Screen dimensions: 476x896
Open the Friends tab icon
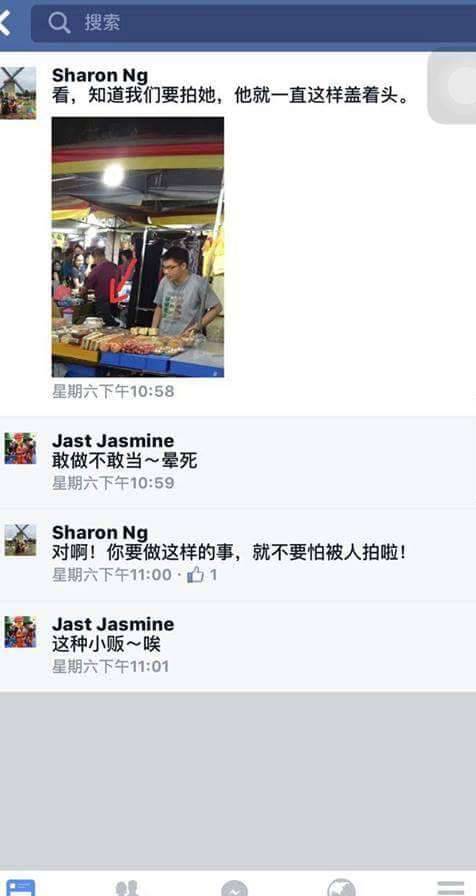(127, 888)
